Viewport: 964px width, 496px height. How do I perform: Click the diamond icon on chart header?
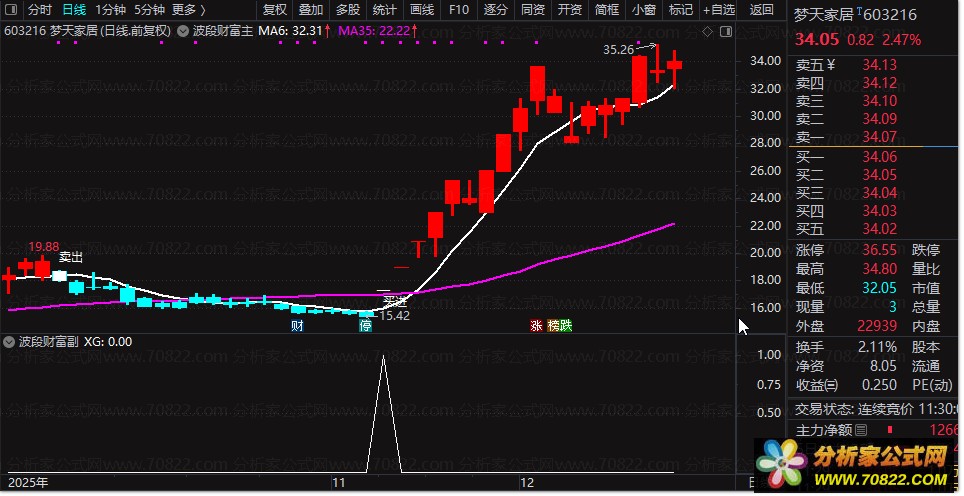point(708,31)
